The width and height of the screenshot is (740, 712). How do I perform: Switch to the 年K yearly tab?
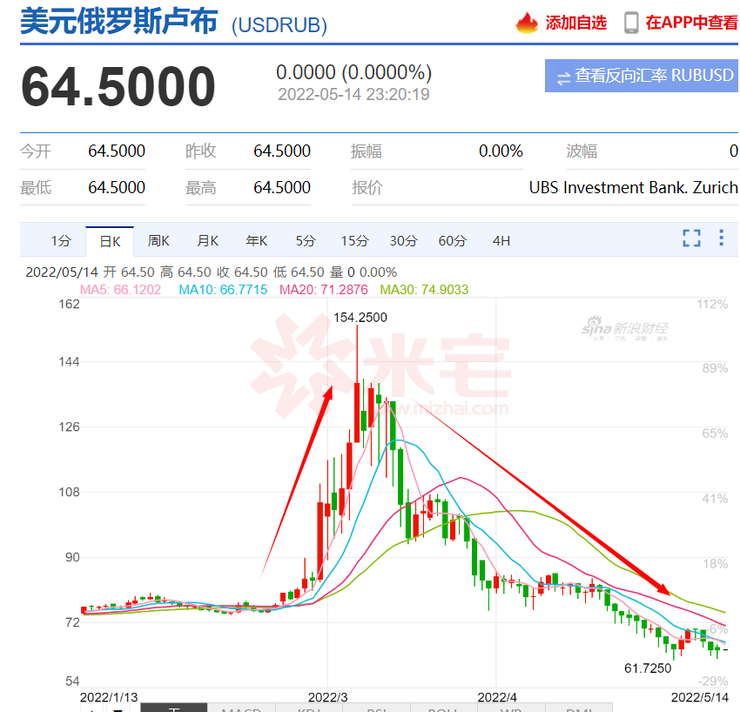point(257,241)
